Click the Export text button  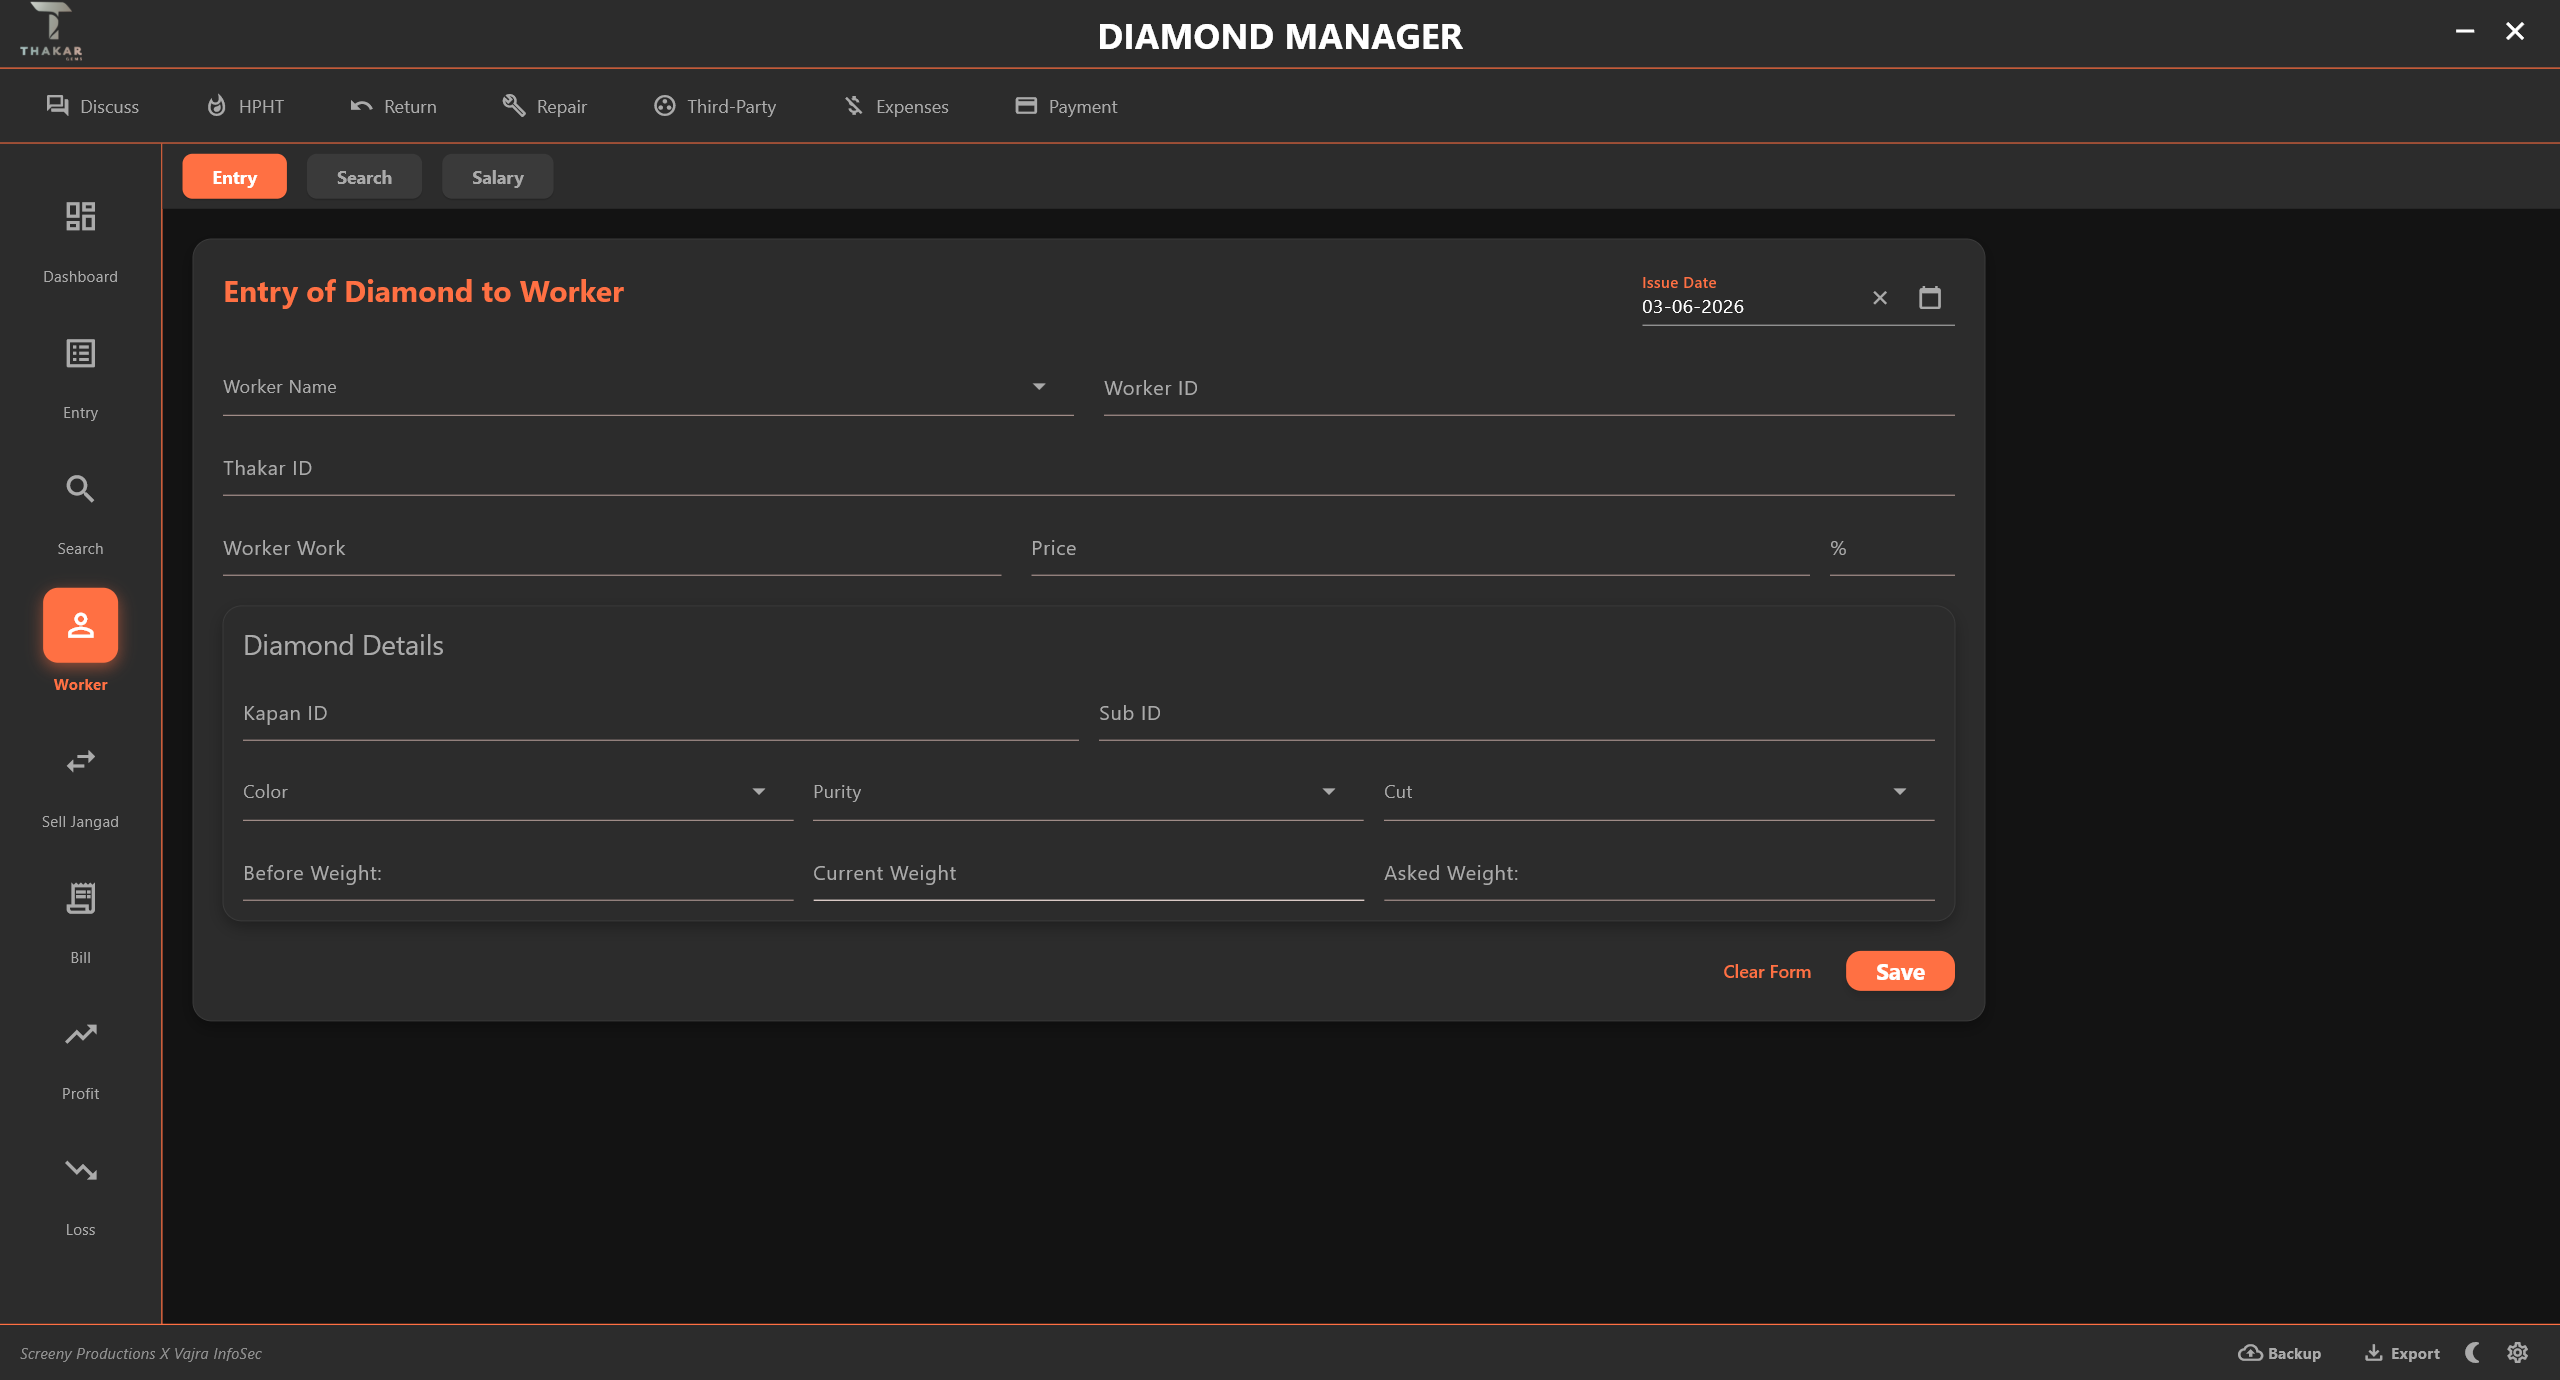pyautogui.click(x=2415, y=1353)
